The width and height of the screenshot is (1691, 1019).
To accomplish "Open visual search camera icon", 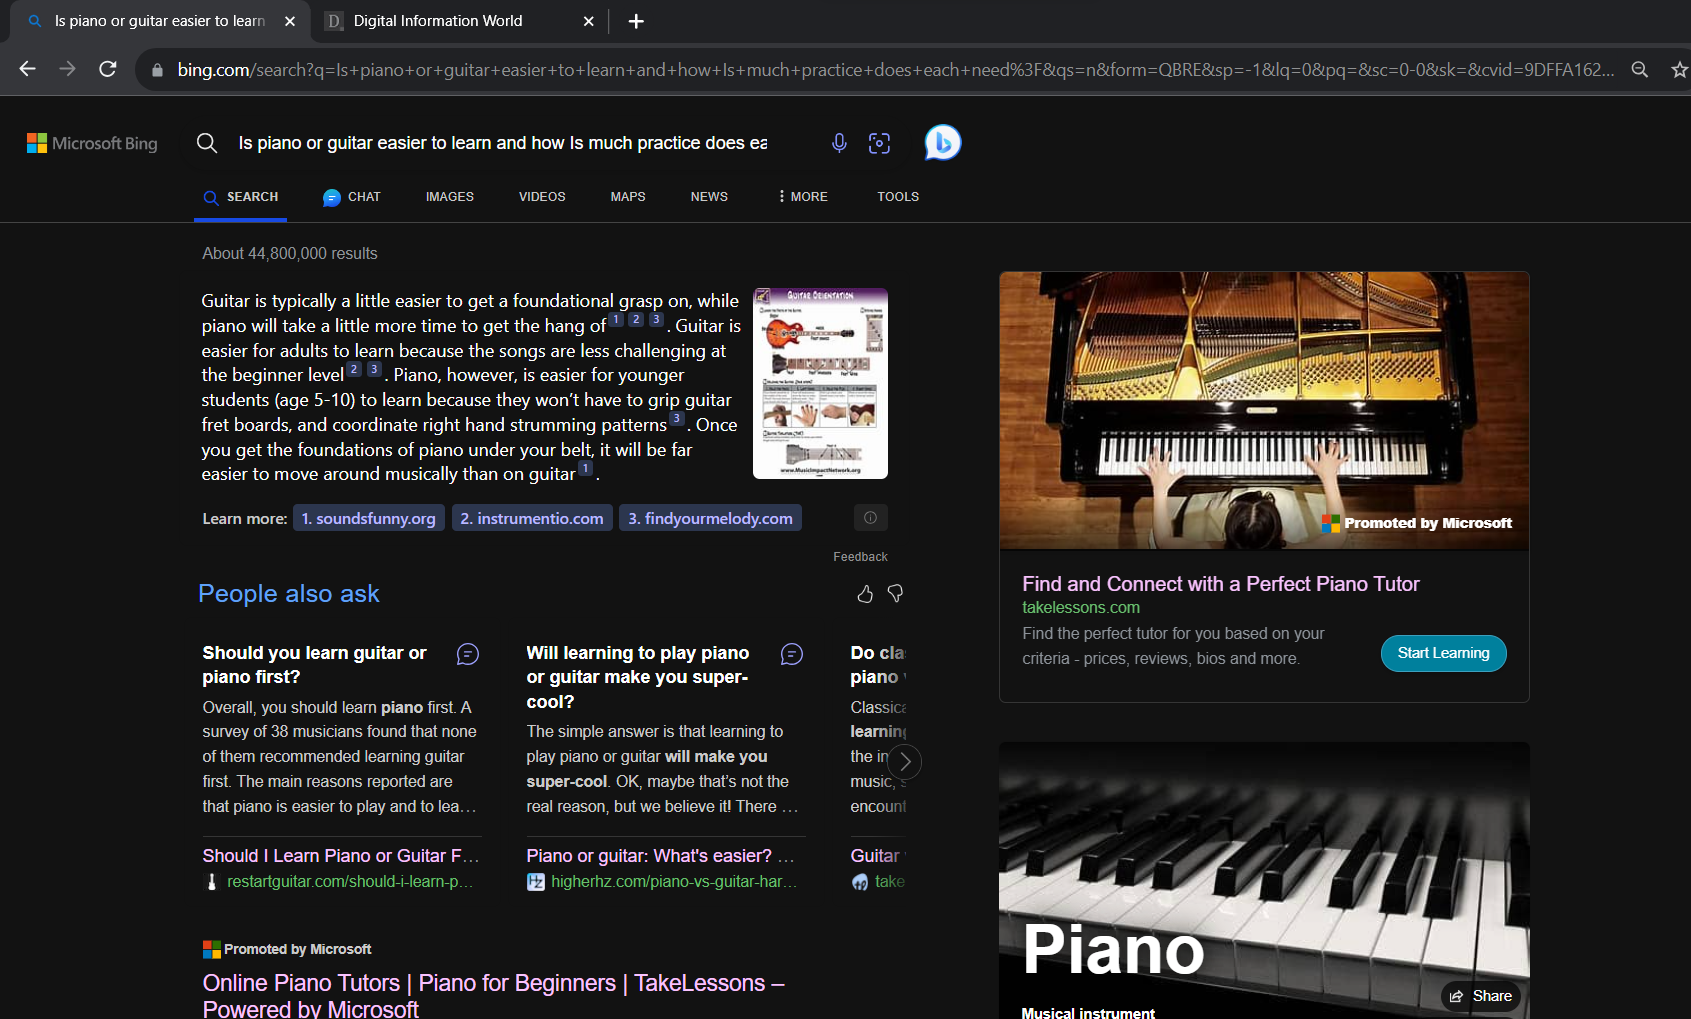I will pyautogui.click(x=879, y=143).
